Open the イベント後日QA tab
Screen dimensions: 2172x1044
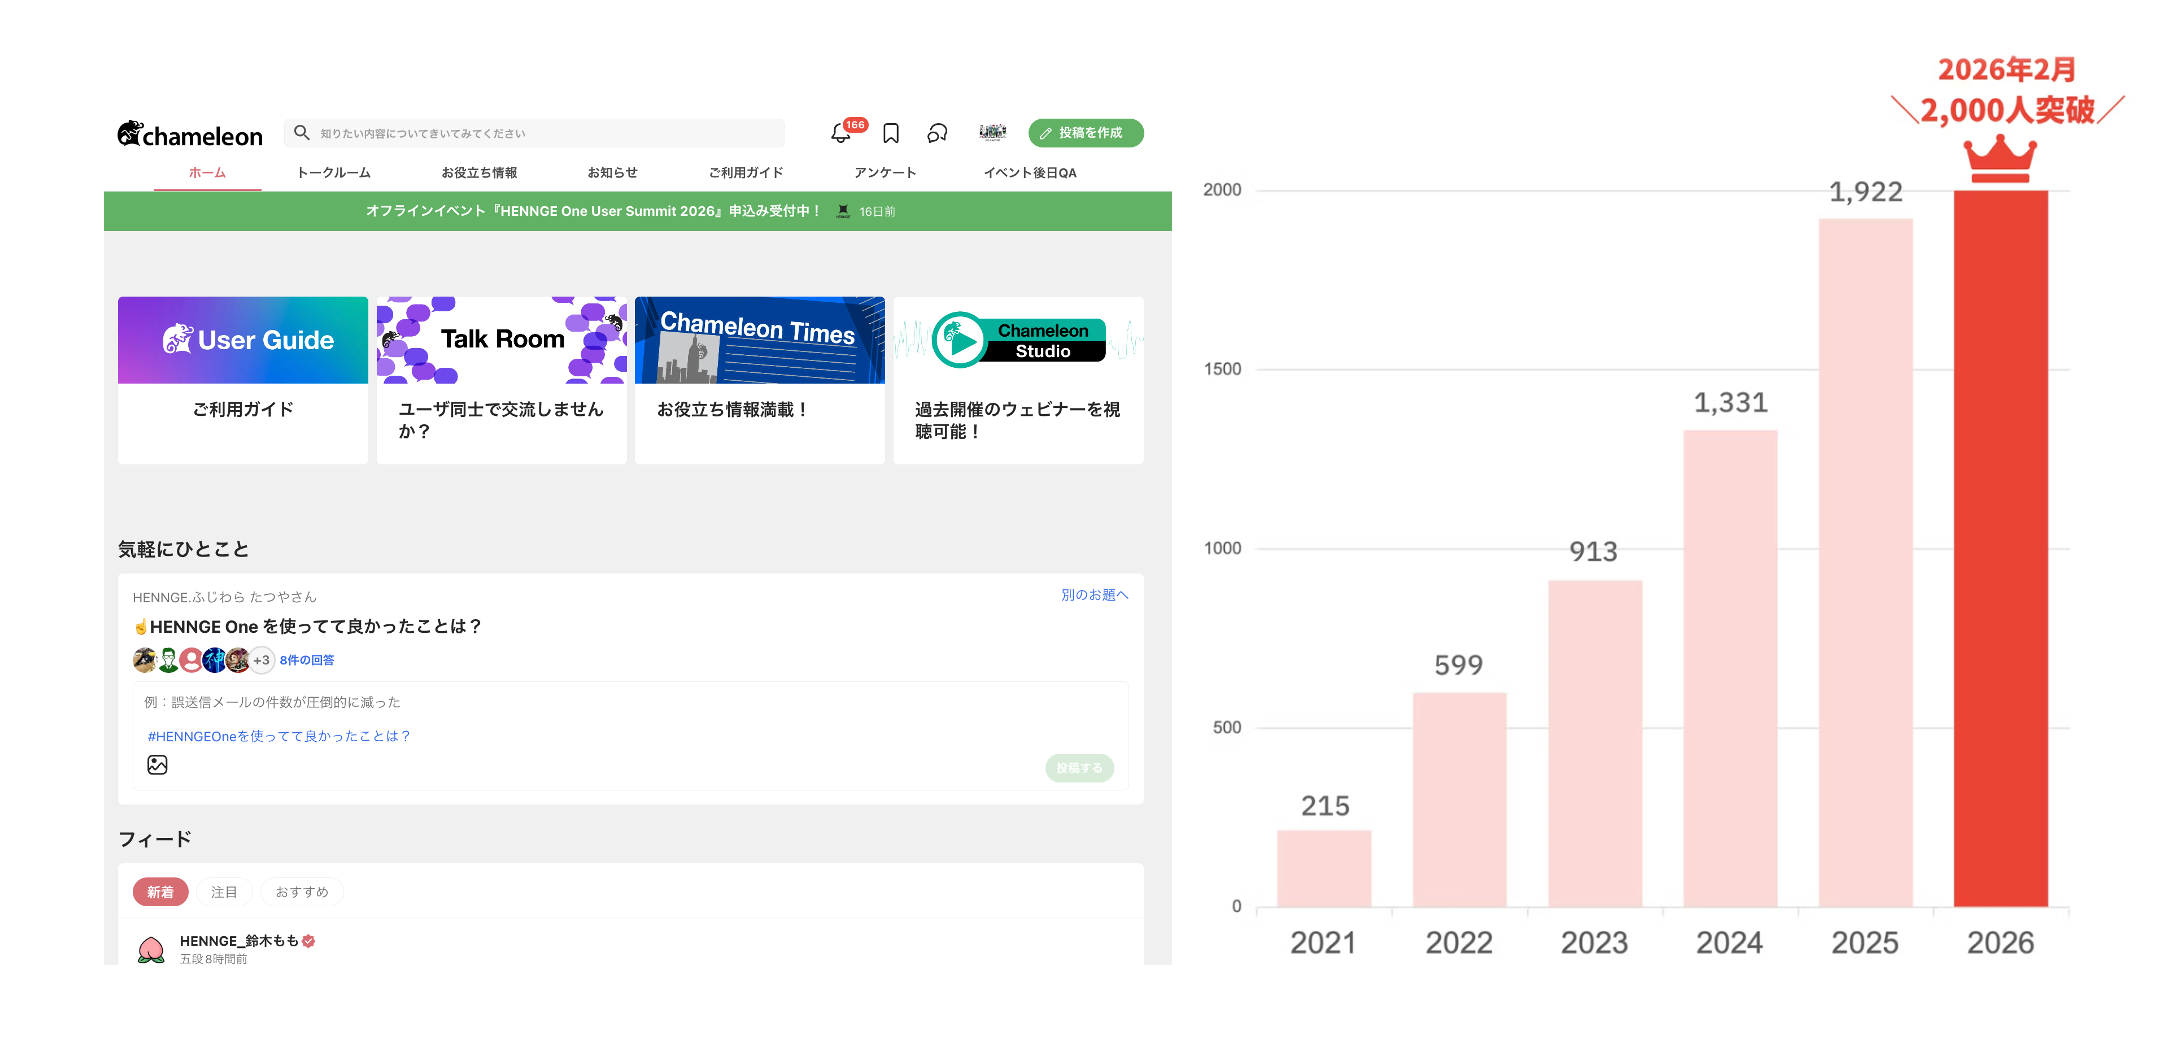1030,173
